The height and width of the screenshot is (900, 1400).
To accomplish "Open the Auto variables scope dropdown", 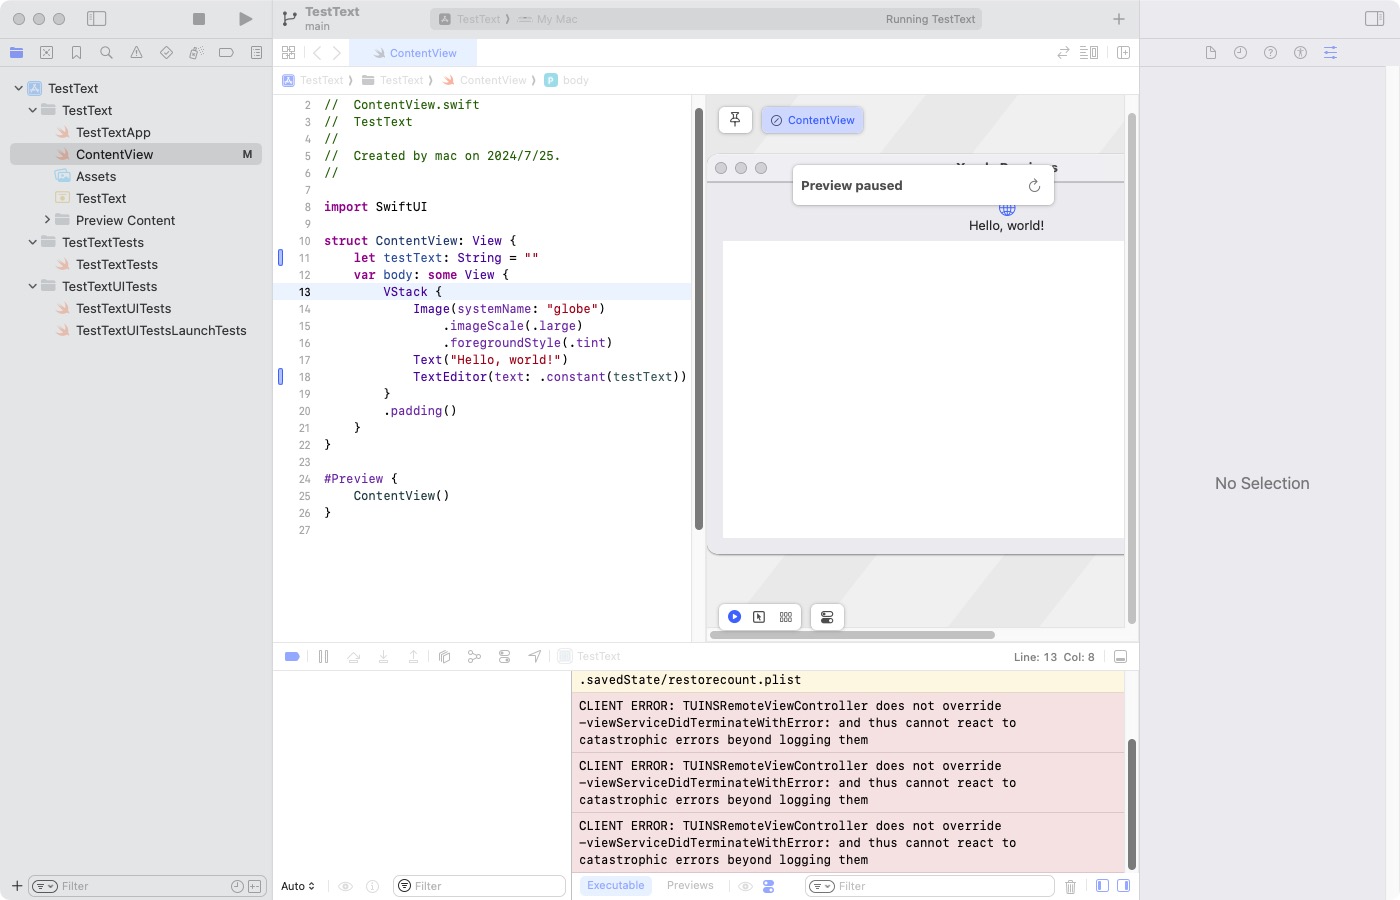I will click(x=298, y=886).
